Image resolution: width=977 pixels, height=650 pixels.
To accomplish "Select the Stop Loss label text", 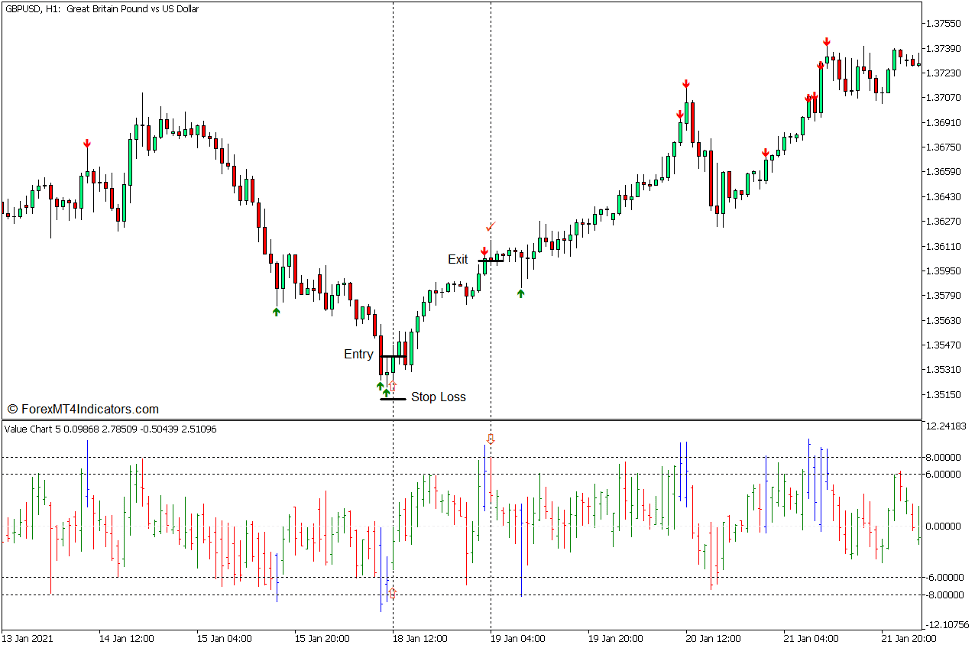I will [438, 397].
